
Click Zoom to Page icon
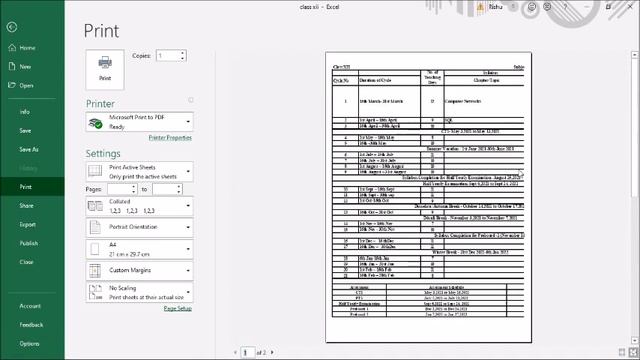pyautogui.click(x=633, y=352)
